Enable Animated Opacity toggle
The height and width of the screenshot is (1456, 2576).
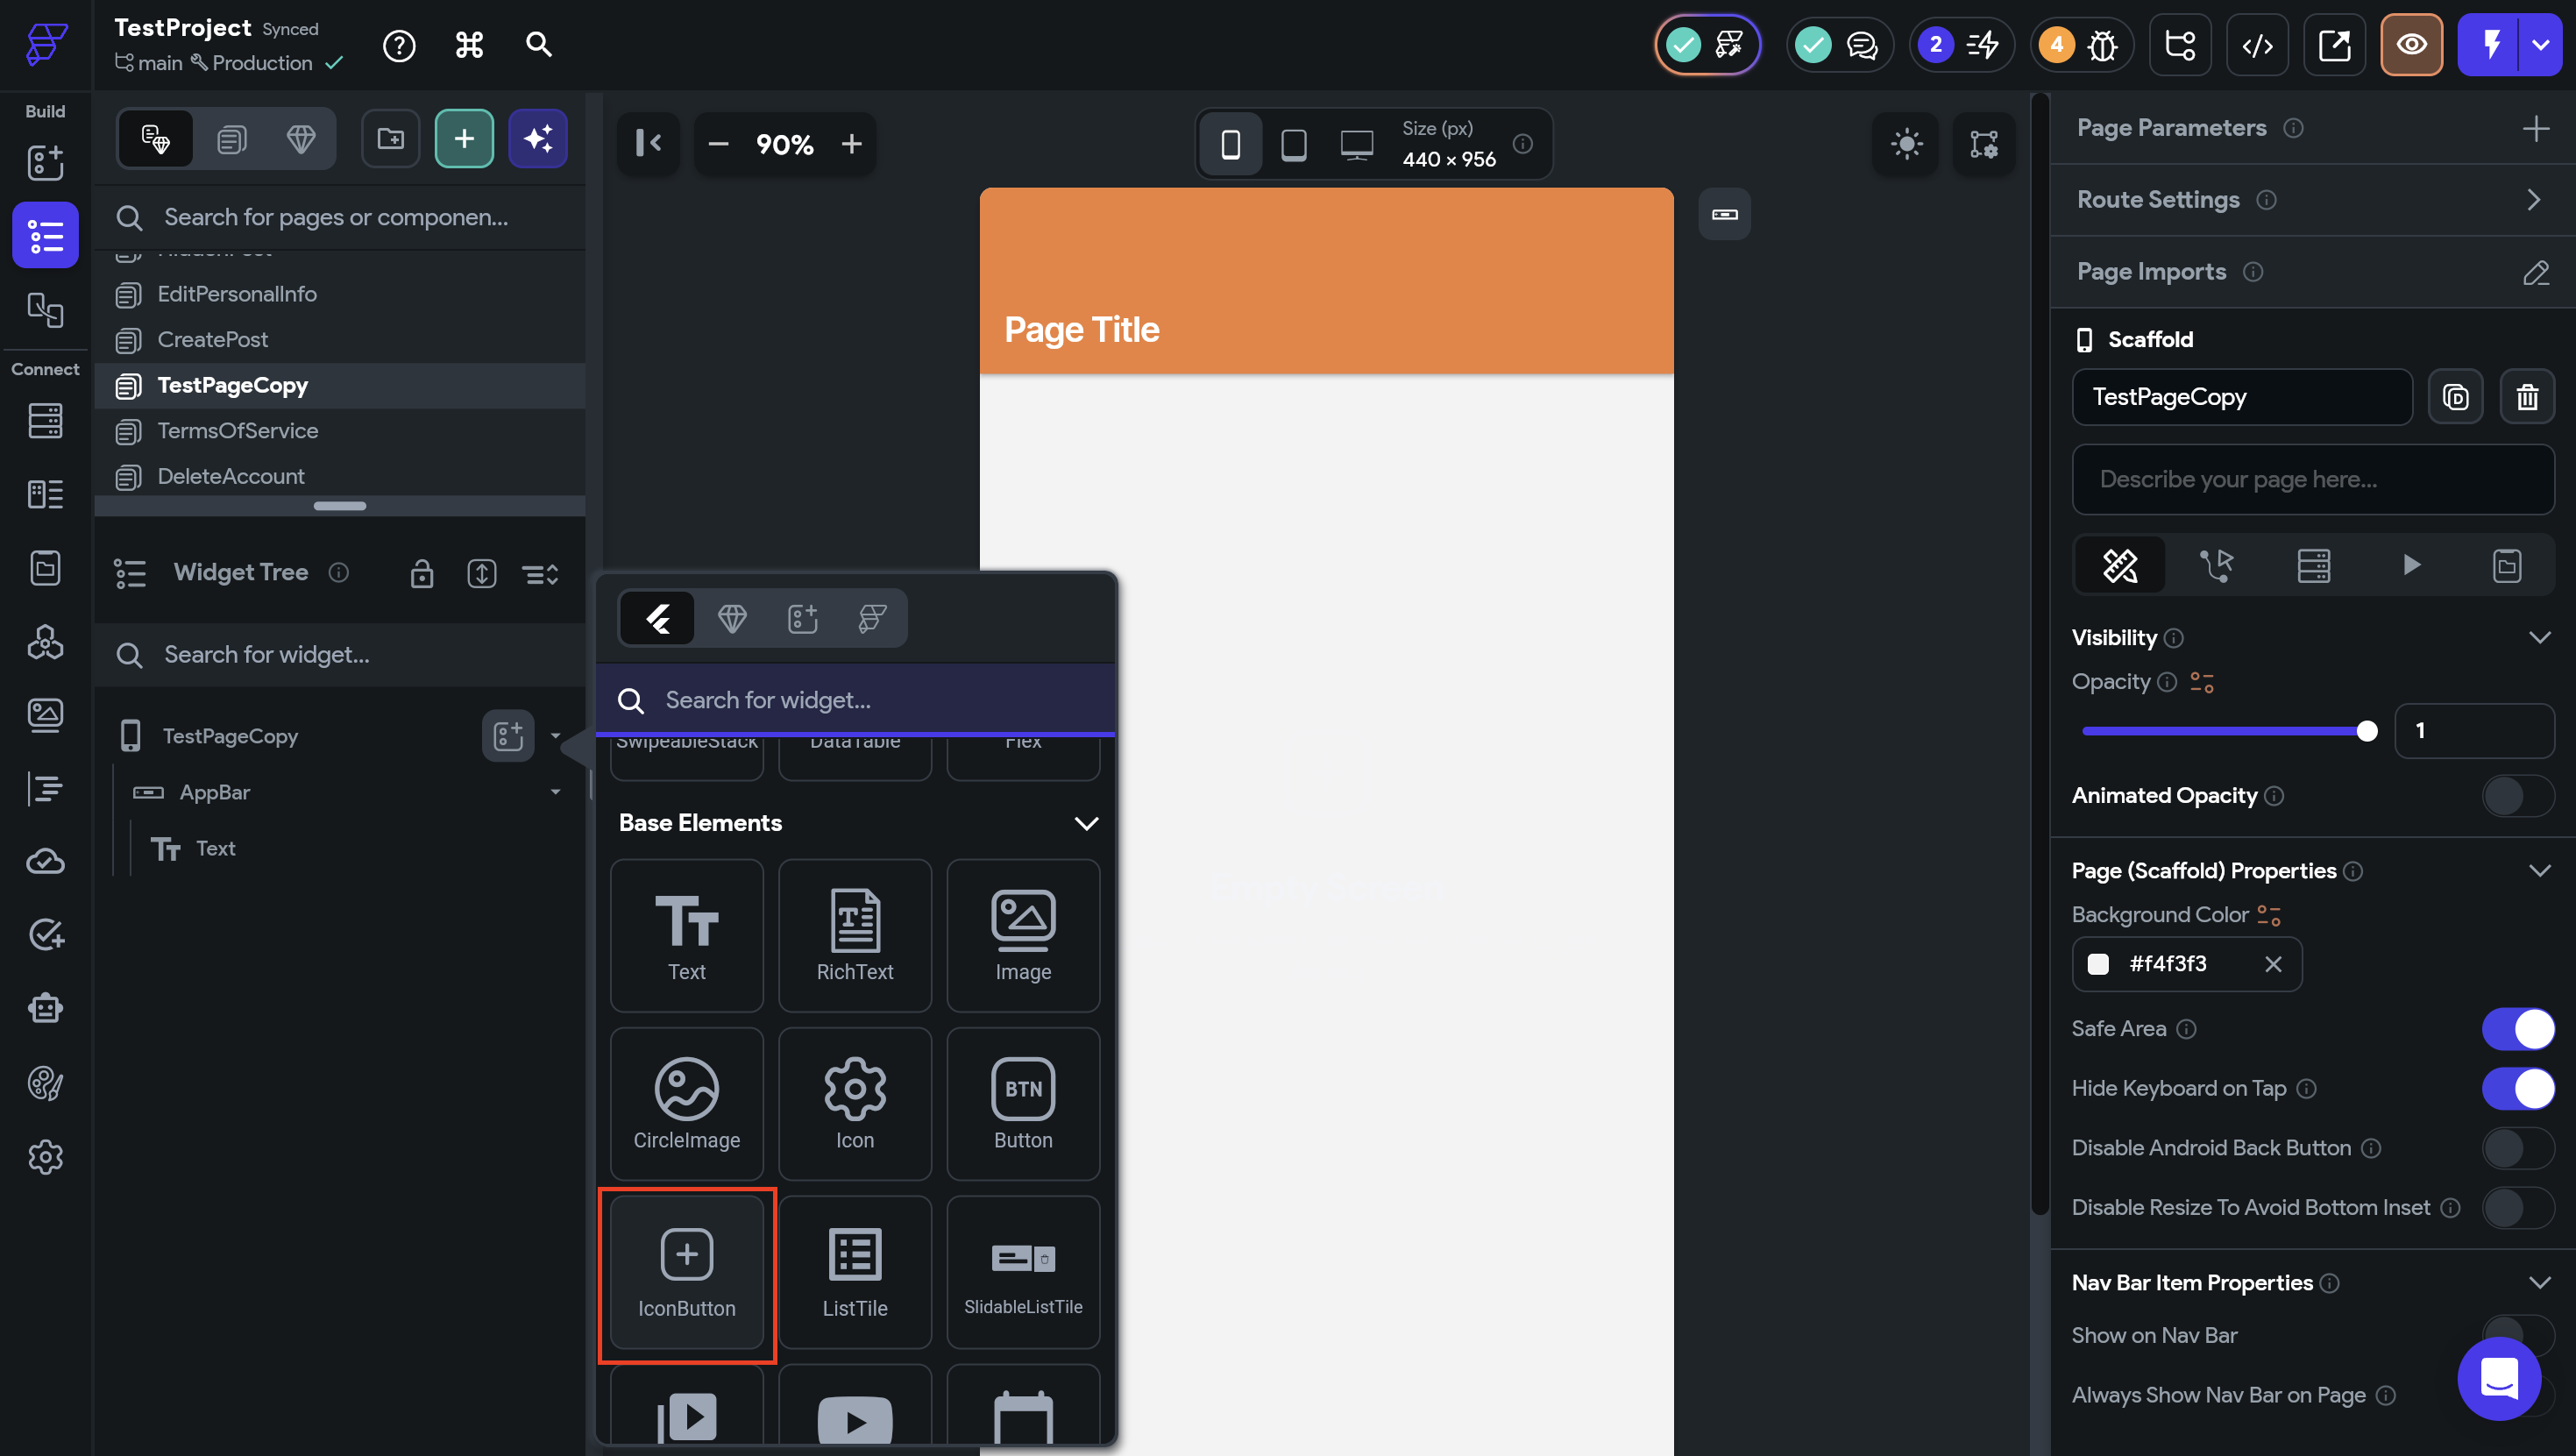click(2517, 796)
